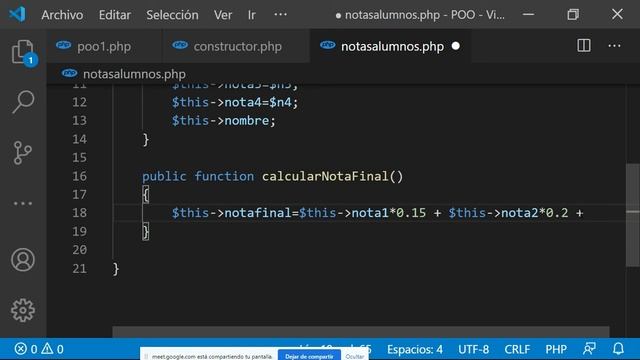Click line number 16 in the gutter

[x=80, y=176]
